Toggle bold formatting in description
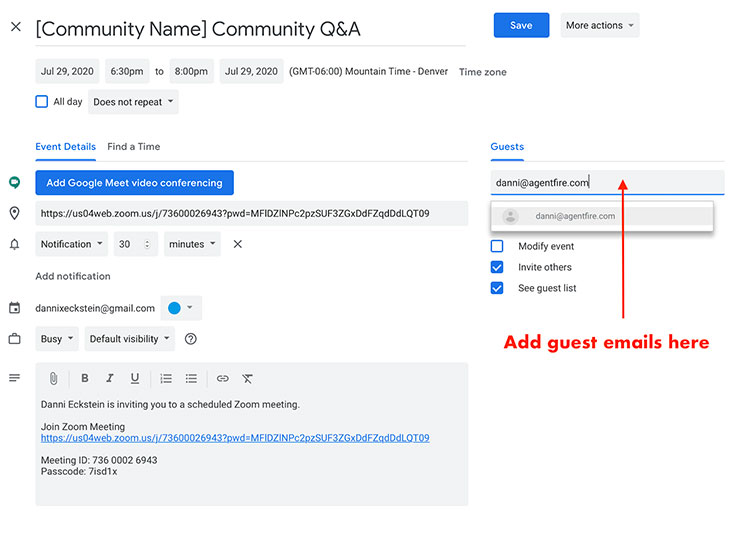 [85, 379]
